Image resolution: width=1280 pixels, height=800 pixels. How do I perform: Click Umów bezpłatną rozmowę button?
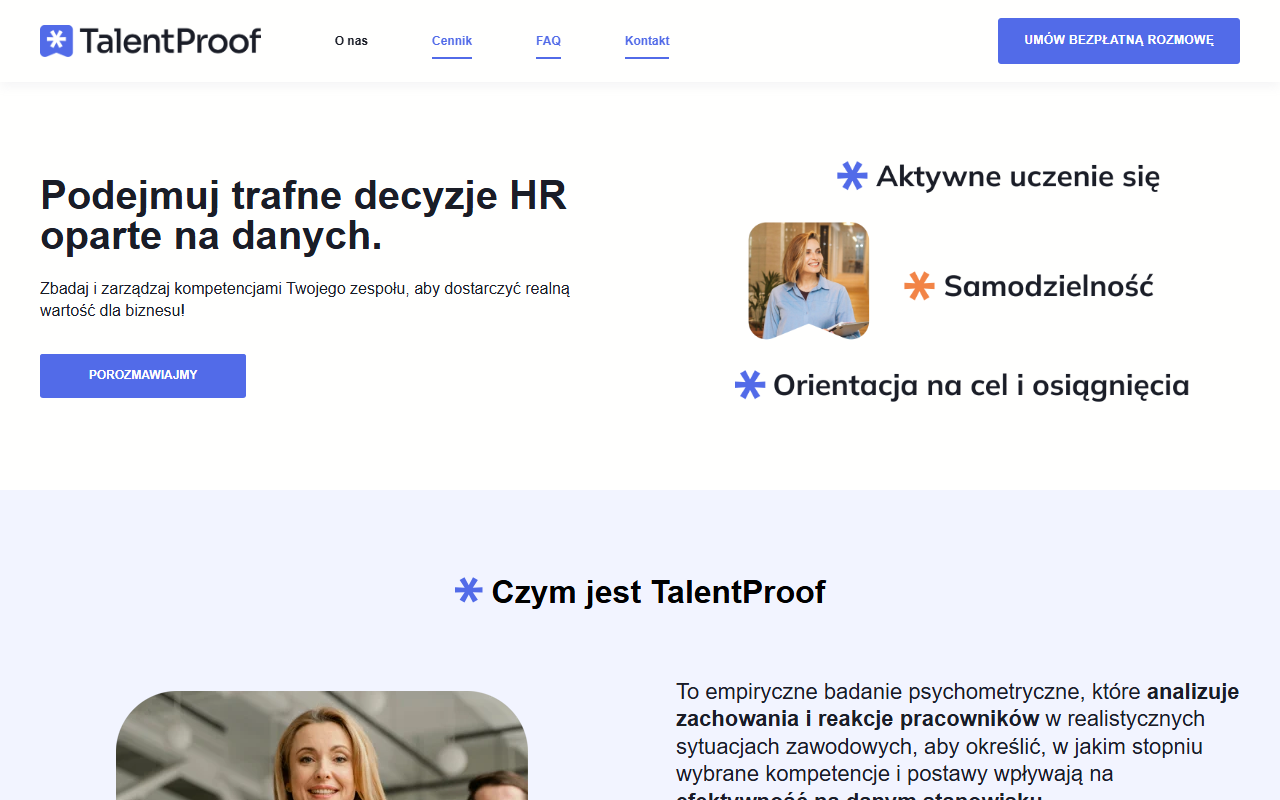tap(1119, 41)
